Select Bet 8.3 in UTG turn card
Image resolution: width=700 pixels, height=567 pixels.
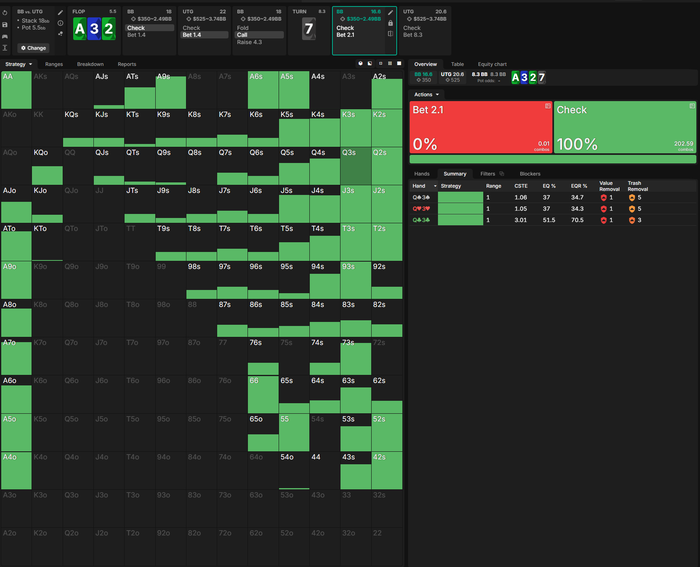click(x=412, y=35)
